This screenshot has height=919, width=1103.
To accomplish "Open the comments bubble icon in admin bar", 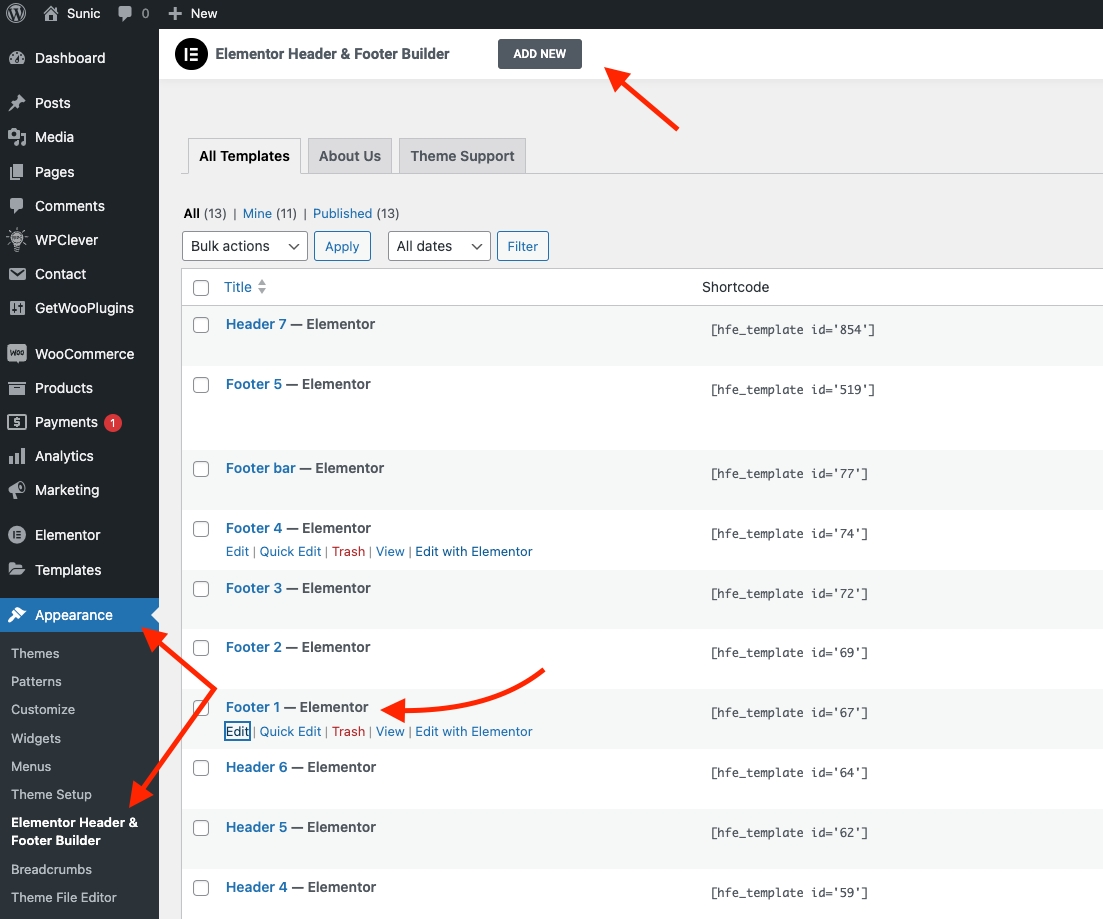I will point(126,13).
